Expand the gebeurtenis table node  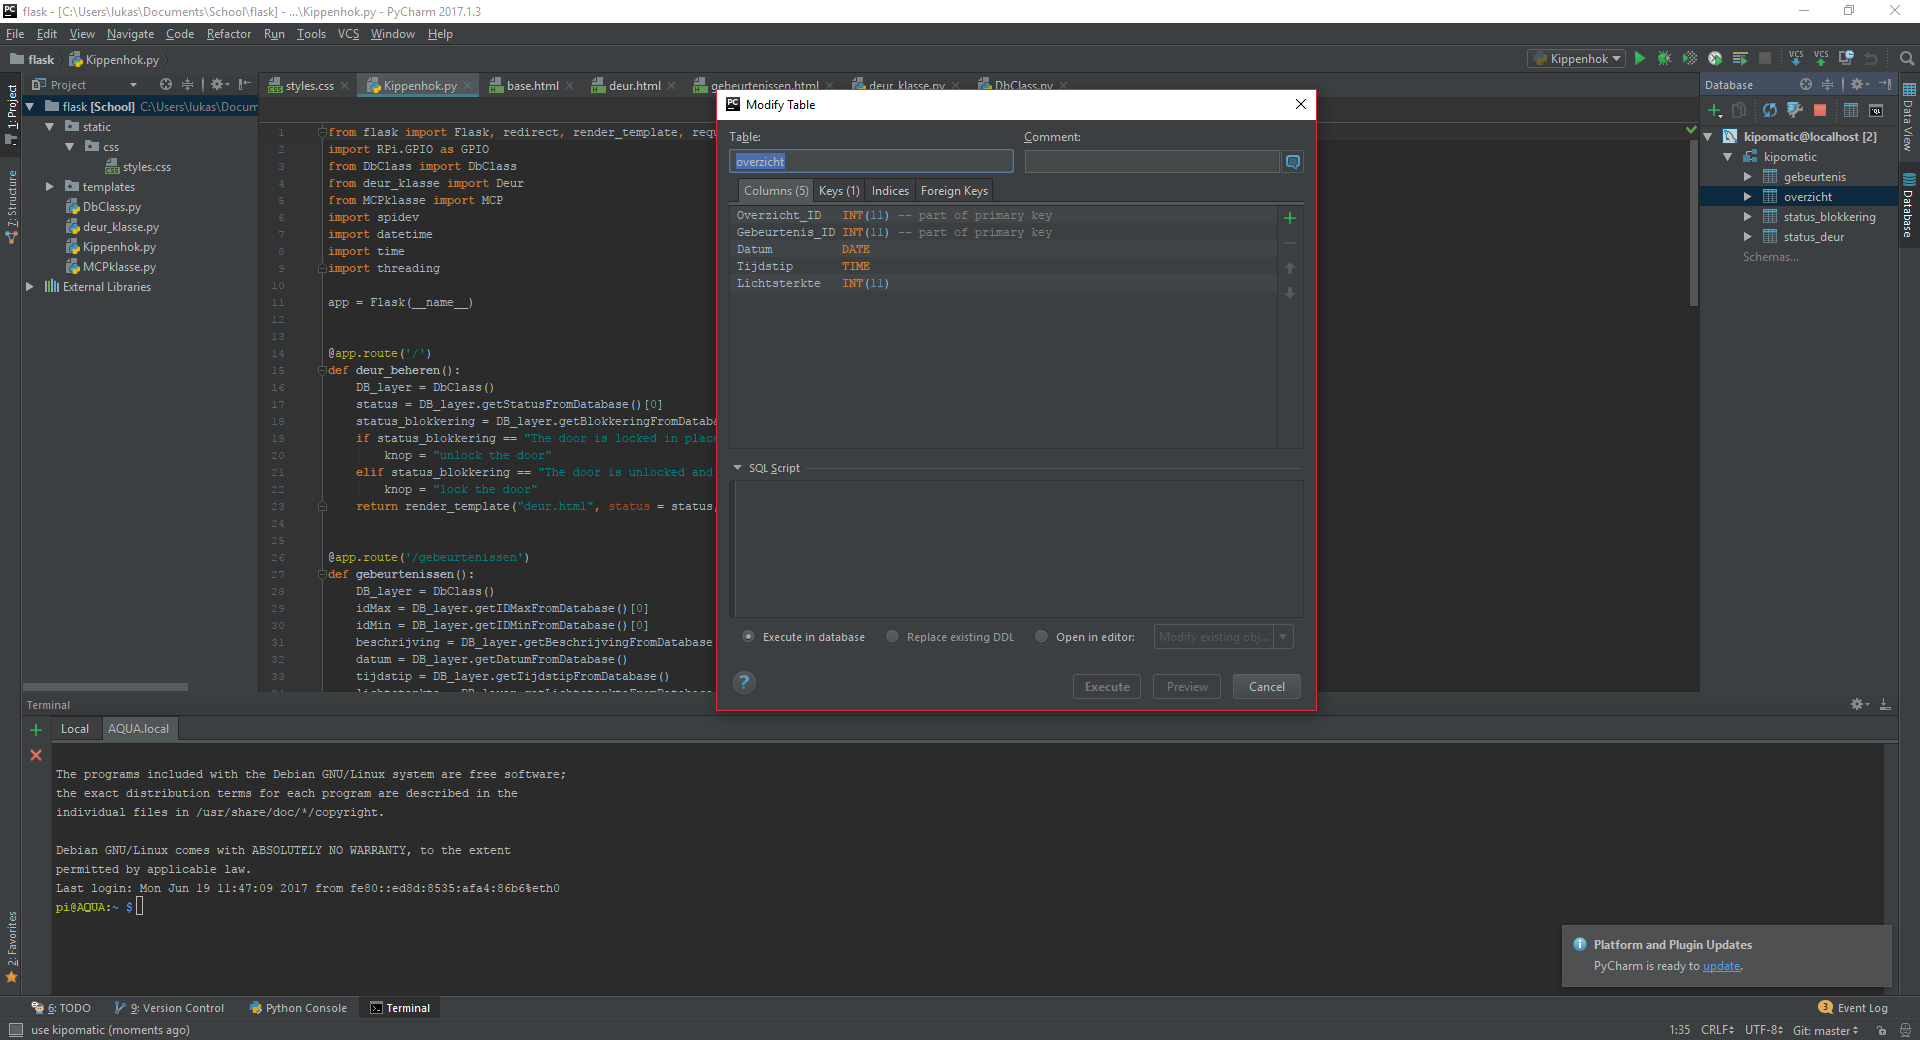(x=1747, y=177)
